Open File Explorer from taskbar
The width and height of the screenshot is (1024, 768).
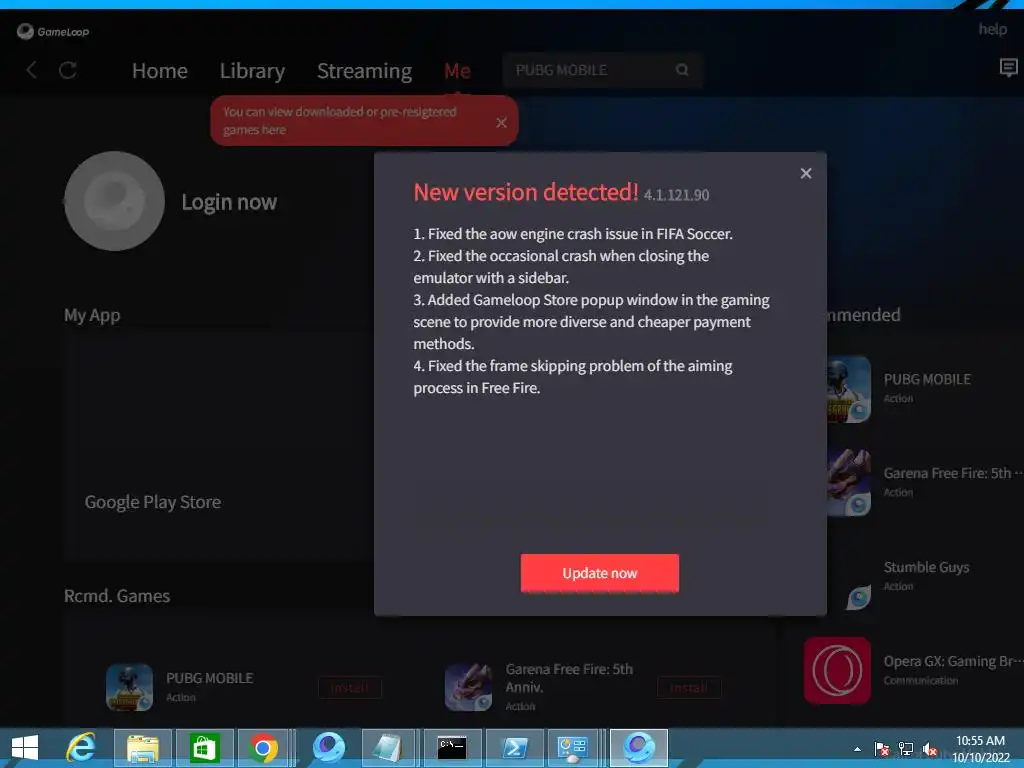pyautogui.click(x=142, y=748)
